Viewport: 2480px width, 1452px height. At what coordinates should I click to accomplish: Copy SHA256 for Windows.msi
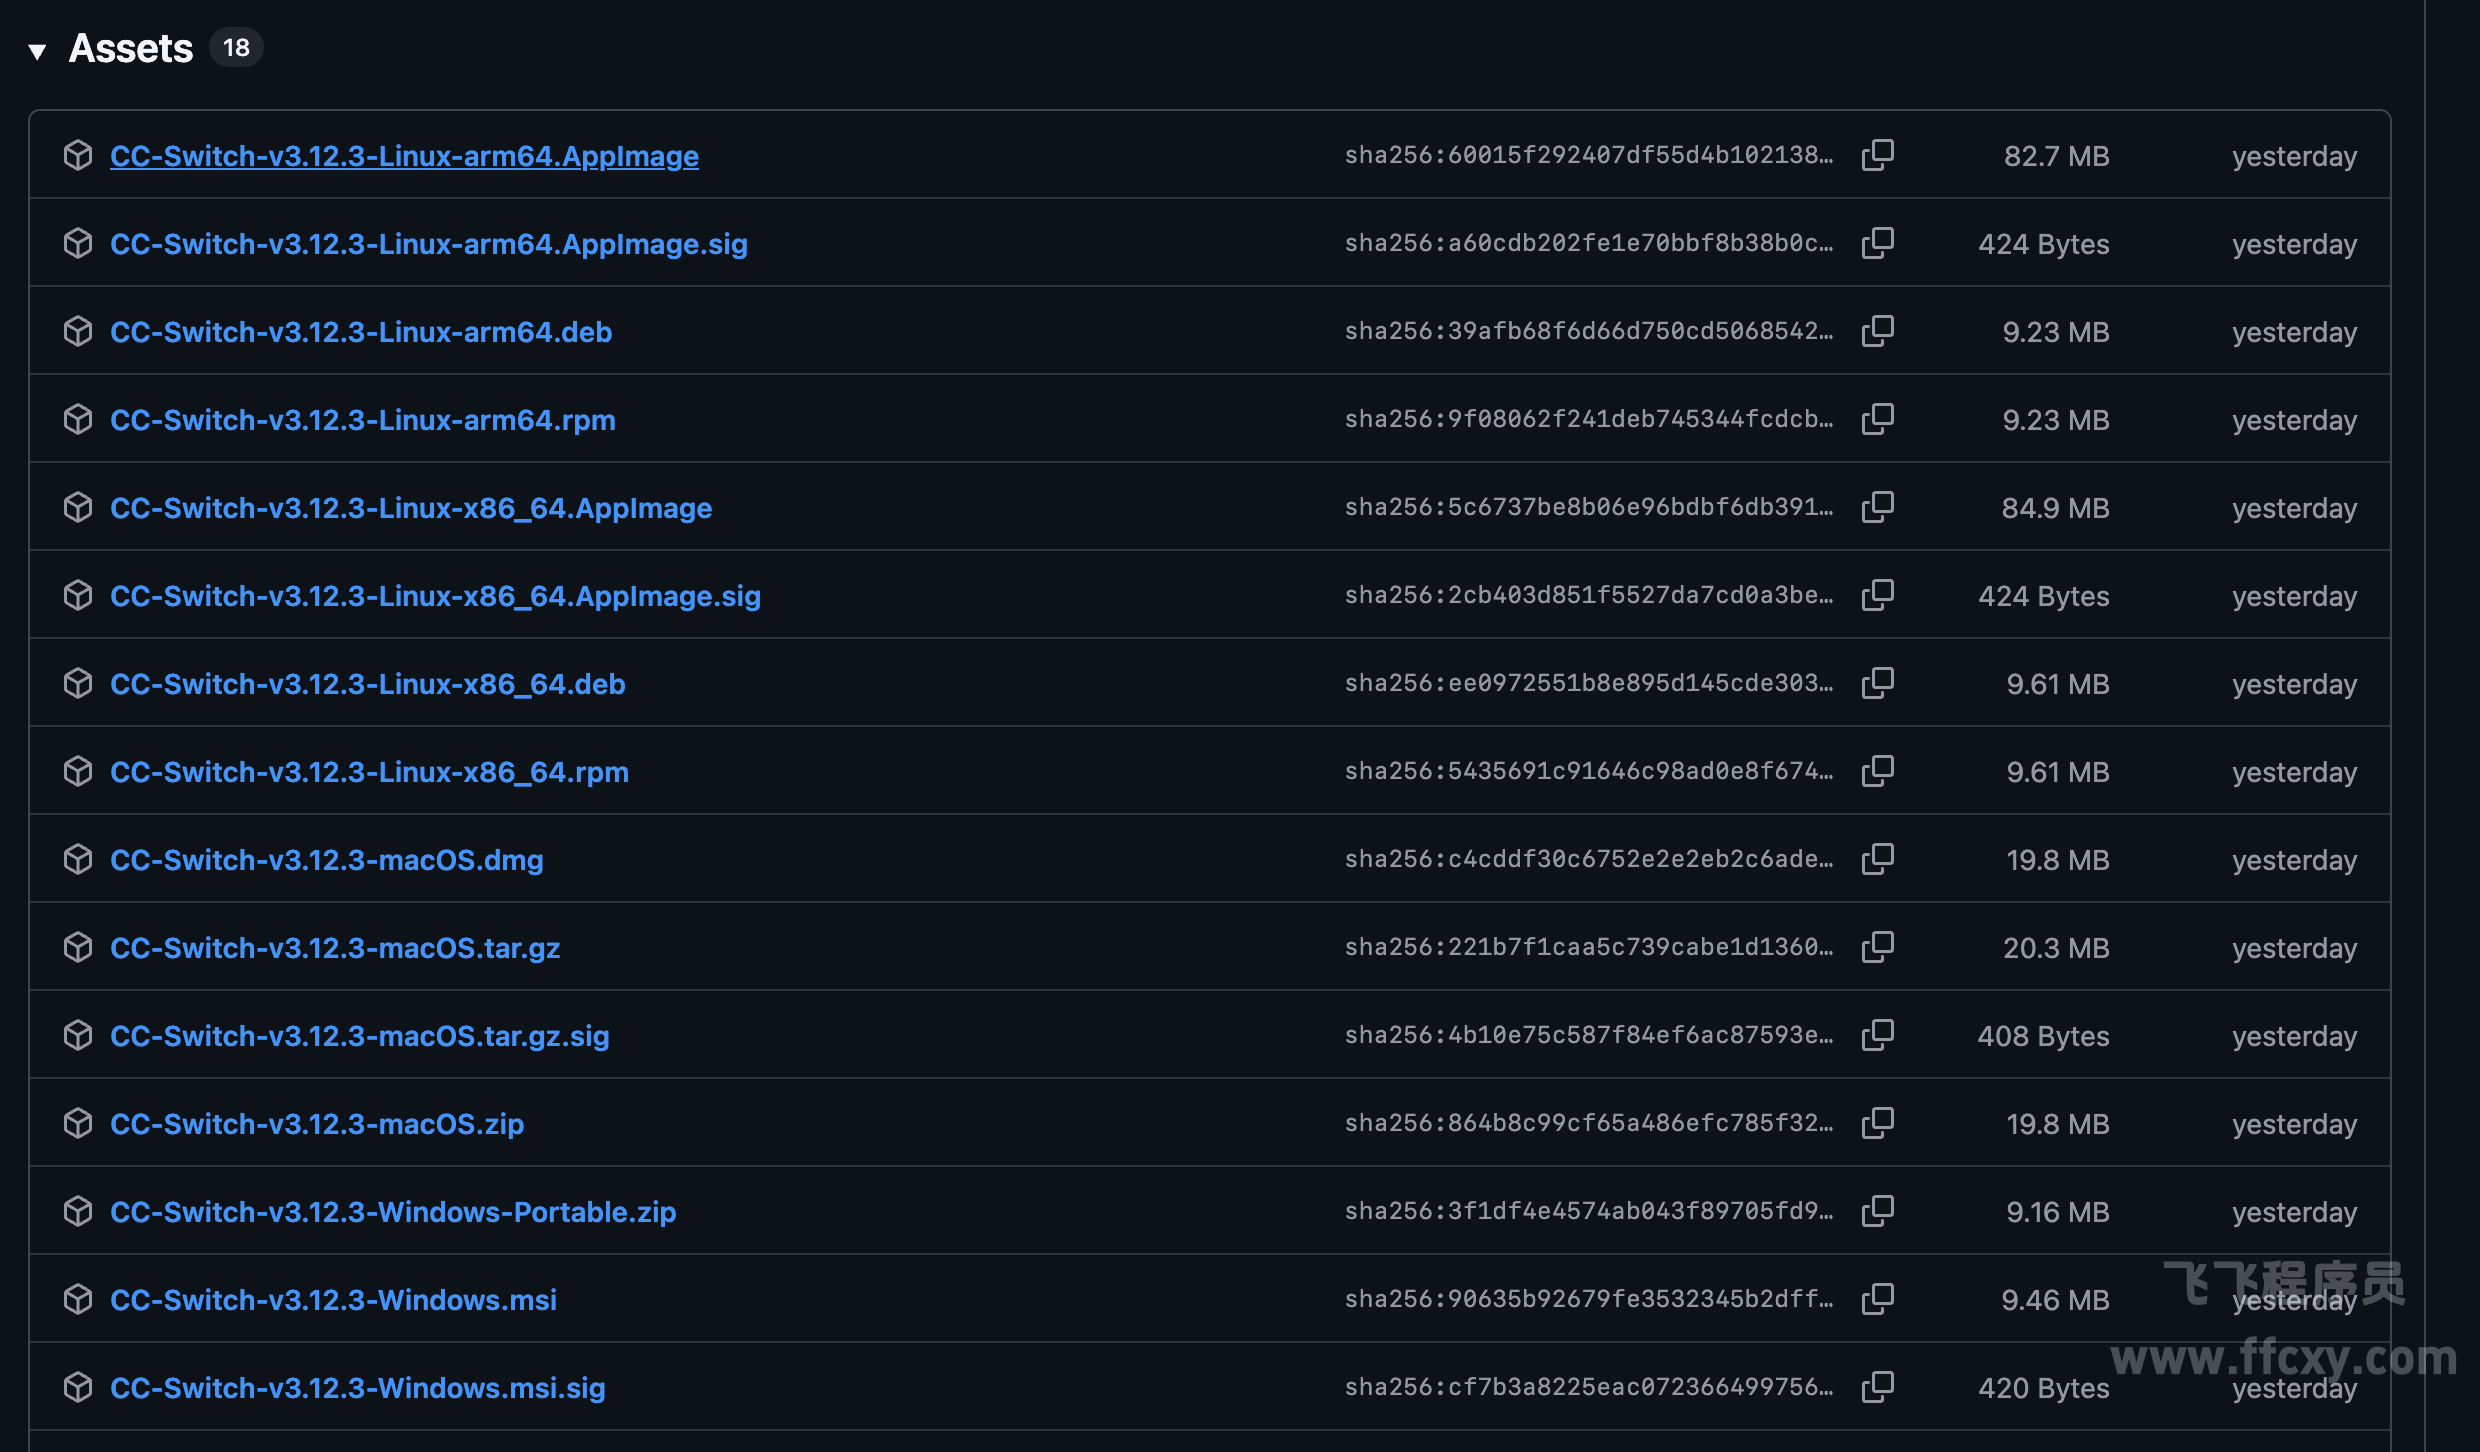[x=1877, y=1299]
